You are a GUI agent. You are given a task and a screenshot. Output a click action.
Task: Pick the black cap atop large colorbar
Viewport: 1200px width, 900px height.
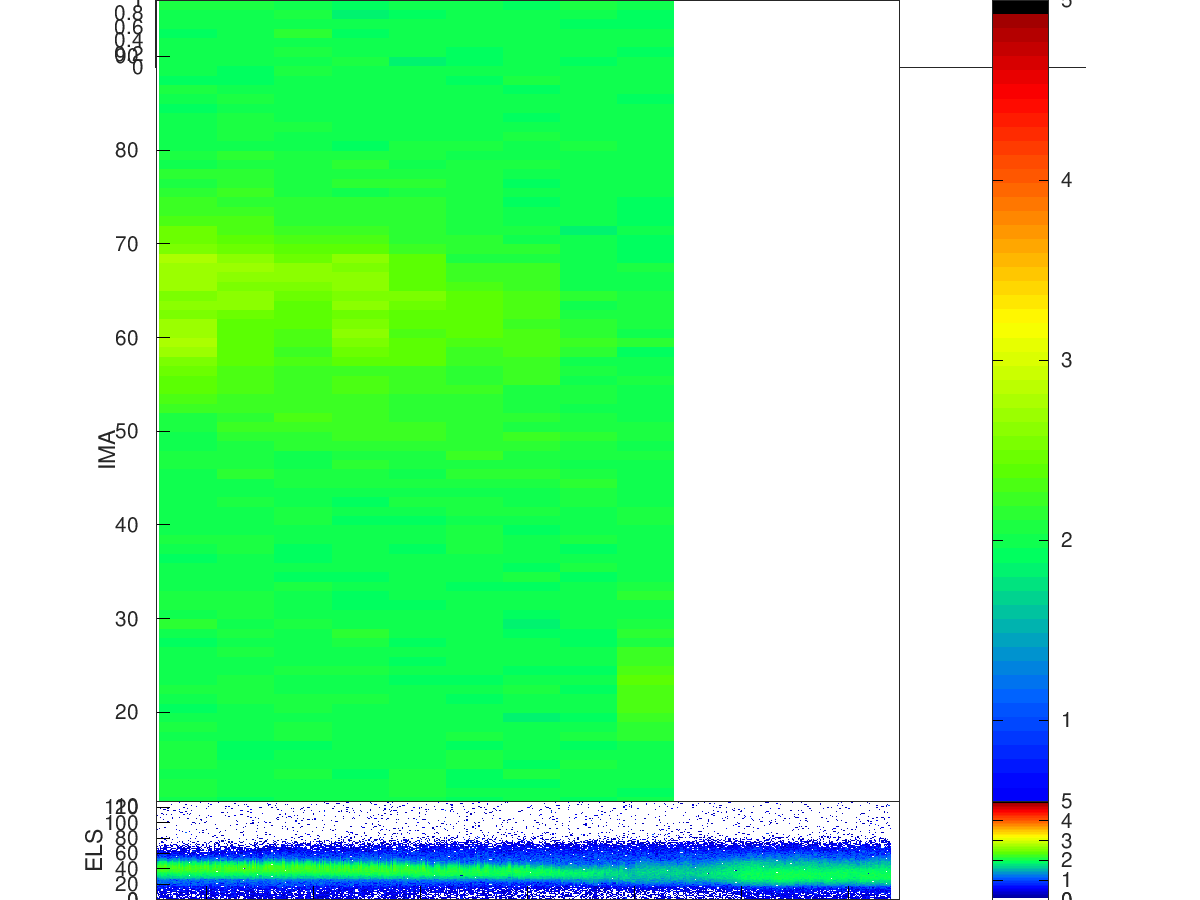1020,7
